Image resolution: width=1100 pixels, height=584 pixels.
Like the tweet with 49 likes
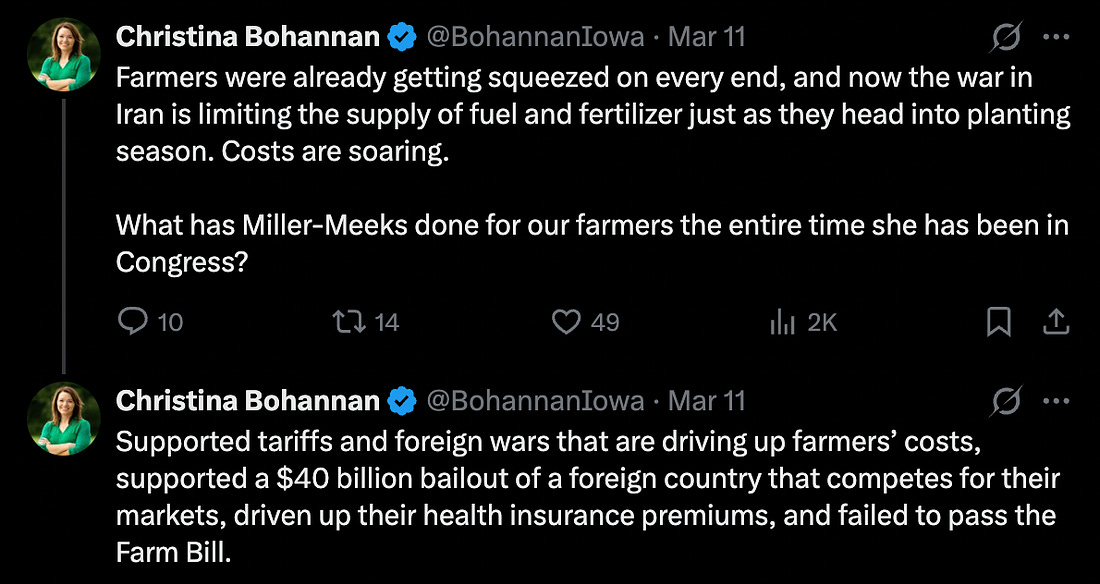(567, 322)
